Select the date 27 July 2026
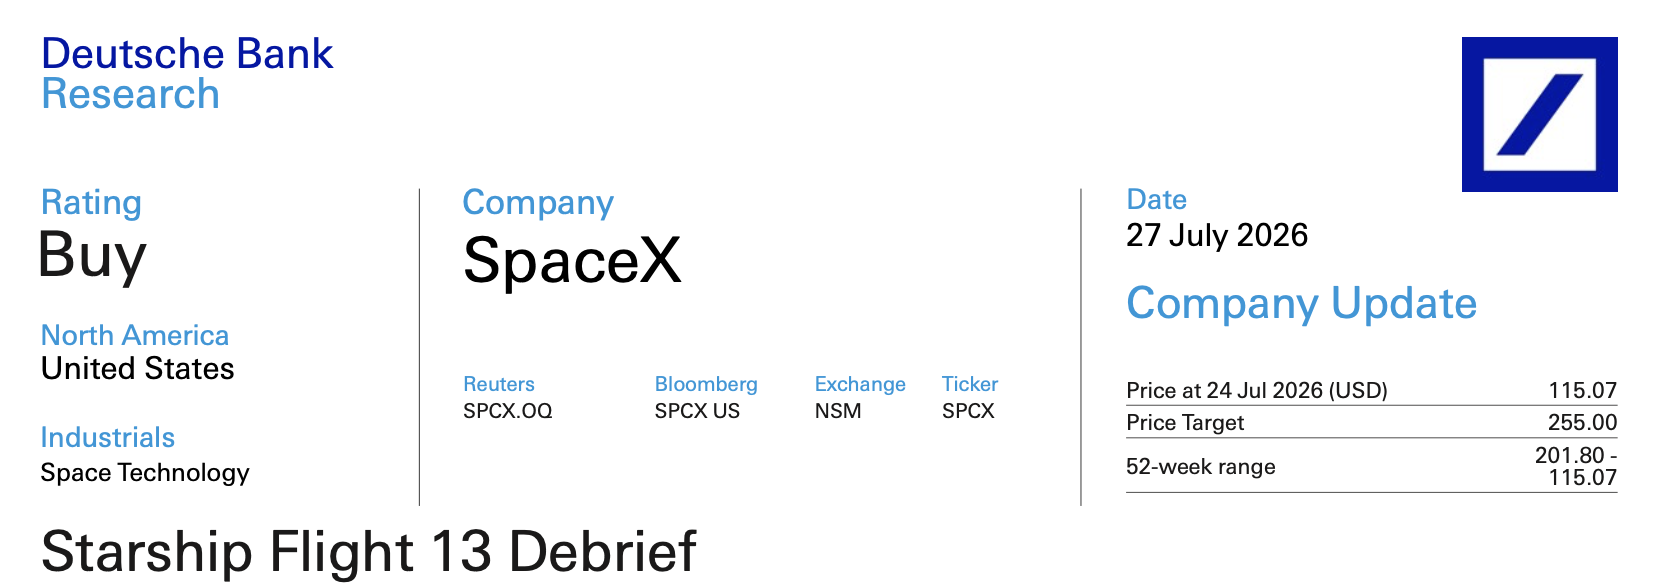Viewport: 1666px width, 586px height. pos(1217,235)
